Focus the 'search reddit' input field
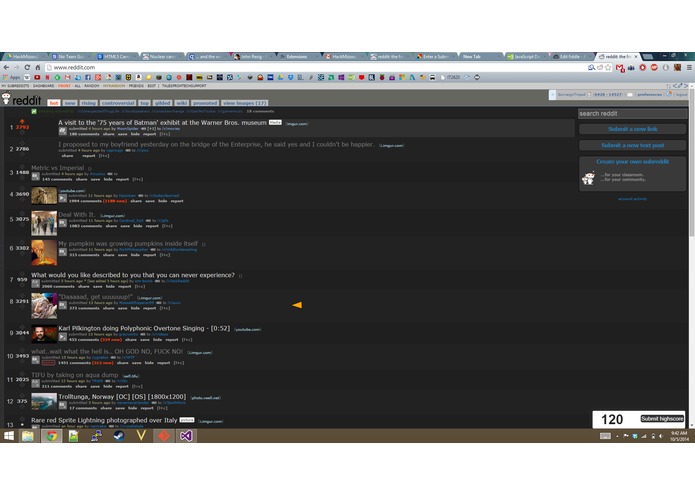This screenshot has width=695, height=494. (633, 113)
